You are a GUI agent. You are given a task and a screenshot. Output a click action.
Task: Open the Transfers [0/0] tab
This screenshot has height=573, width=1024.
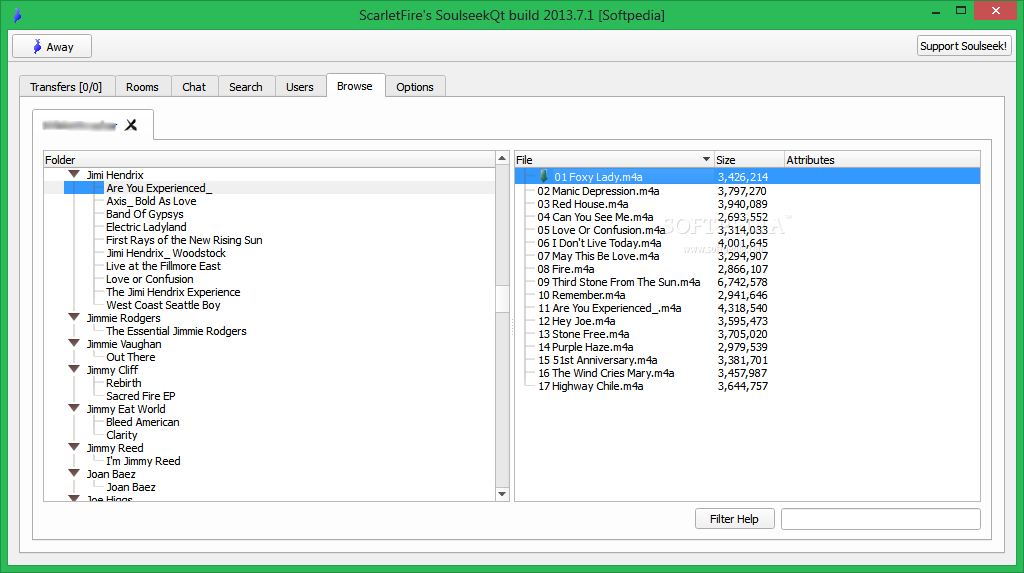point(66,87)
